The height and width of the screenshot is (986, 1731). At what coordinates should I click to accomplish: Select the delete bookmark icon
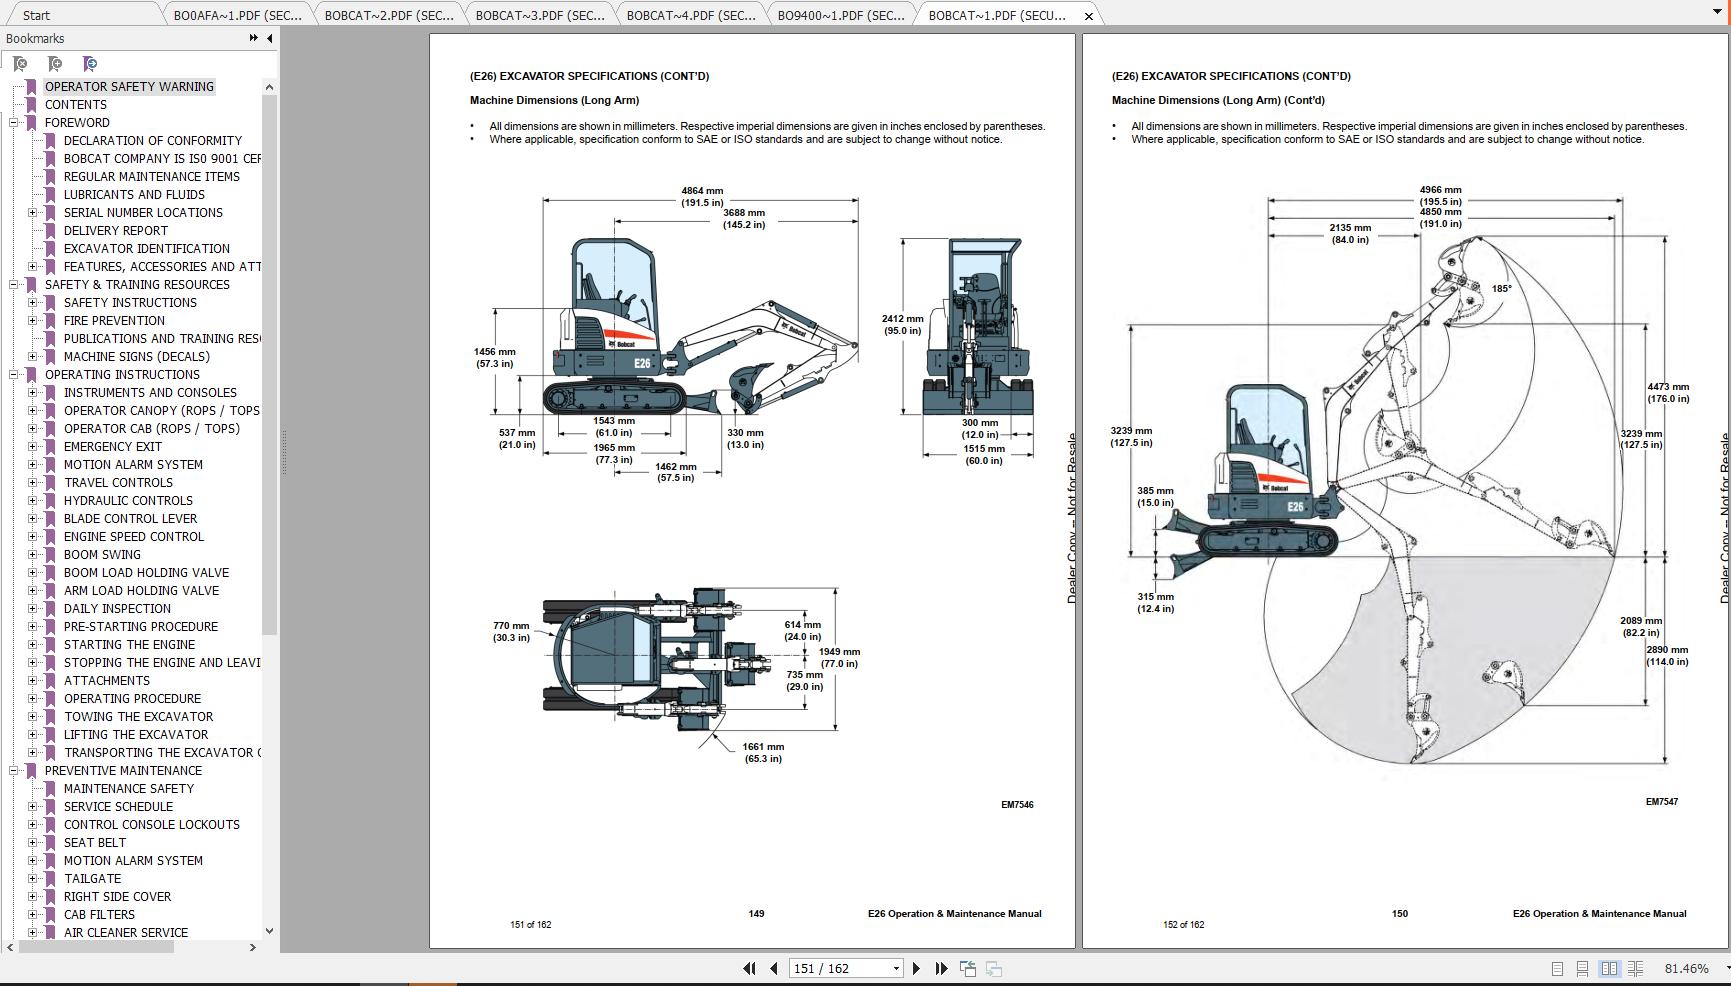tap(18, 64)
